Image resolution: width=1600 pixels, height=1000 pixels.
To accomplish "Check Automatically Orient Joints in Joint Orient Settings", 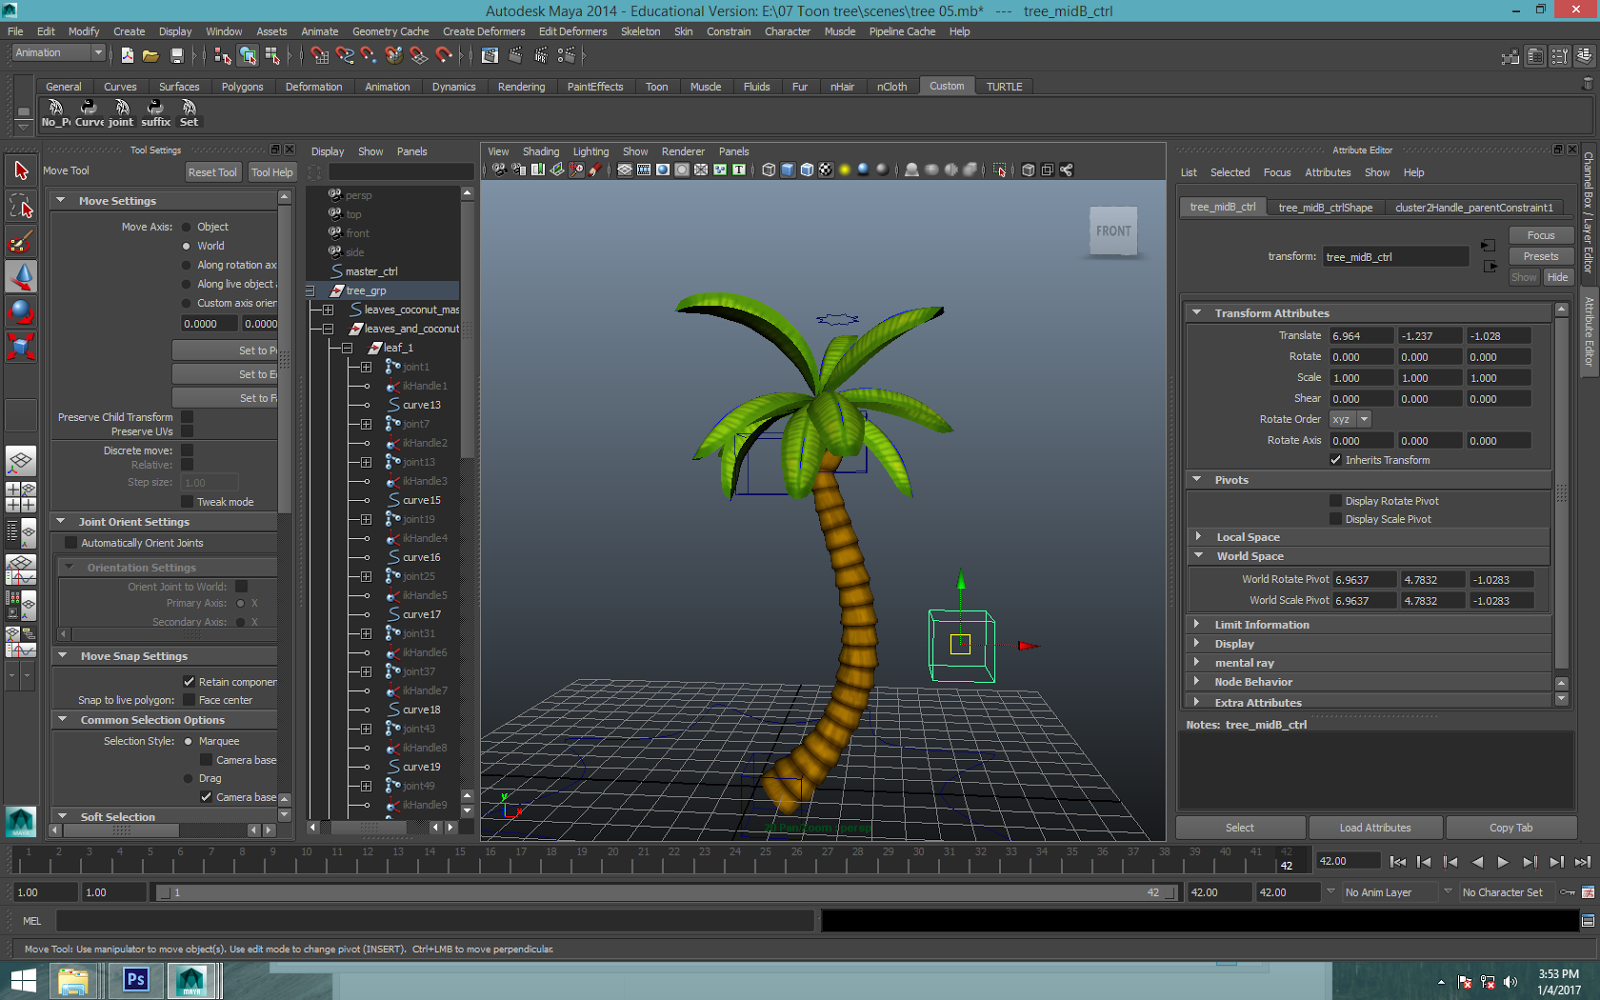I will point(71,542).
